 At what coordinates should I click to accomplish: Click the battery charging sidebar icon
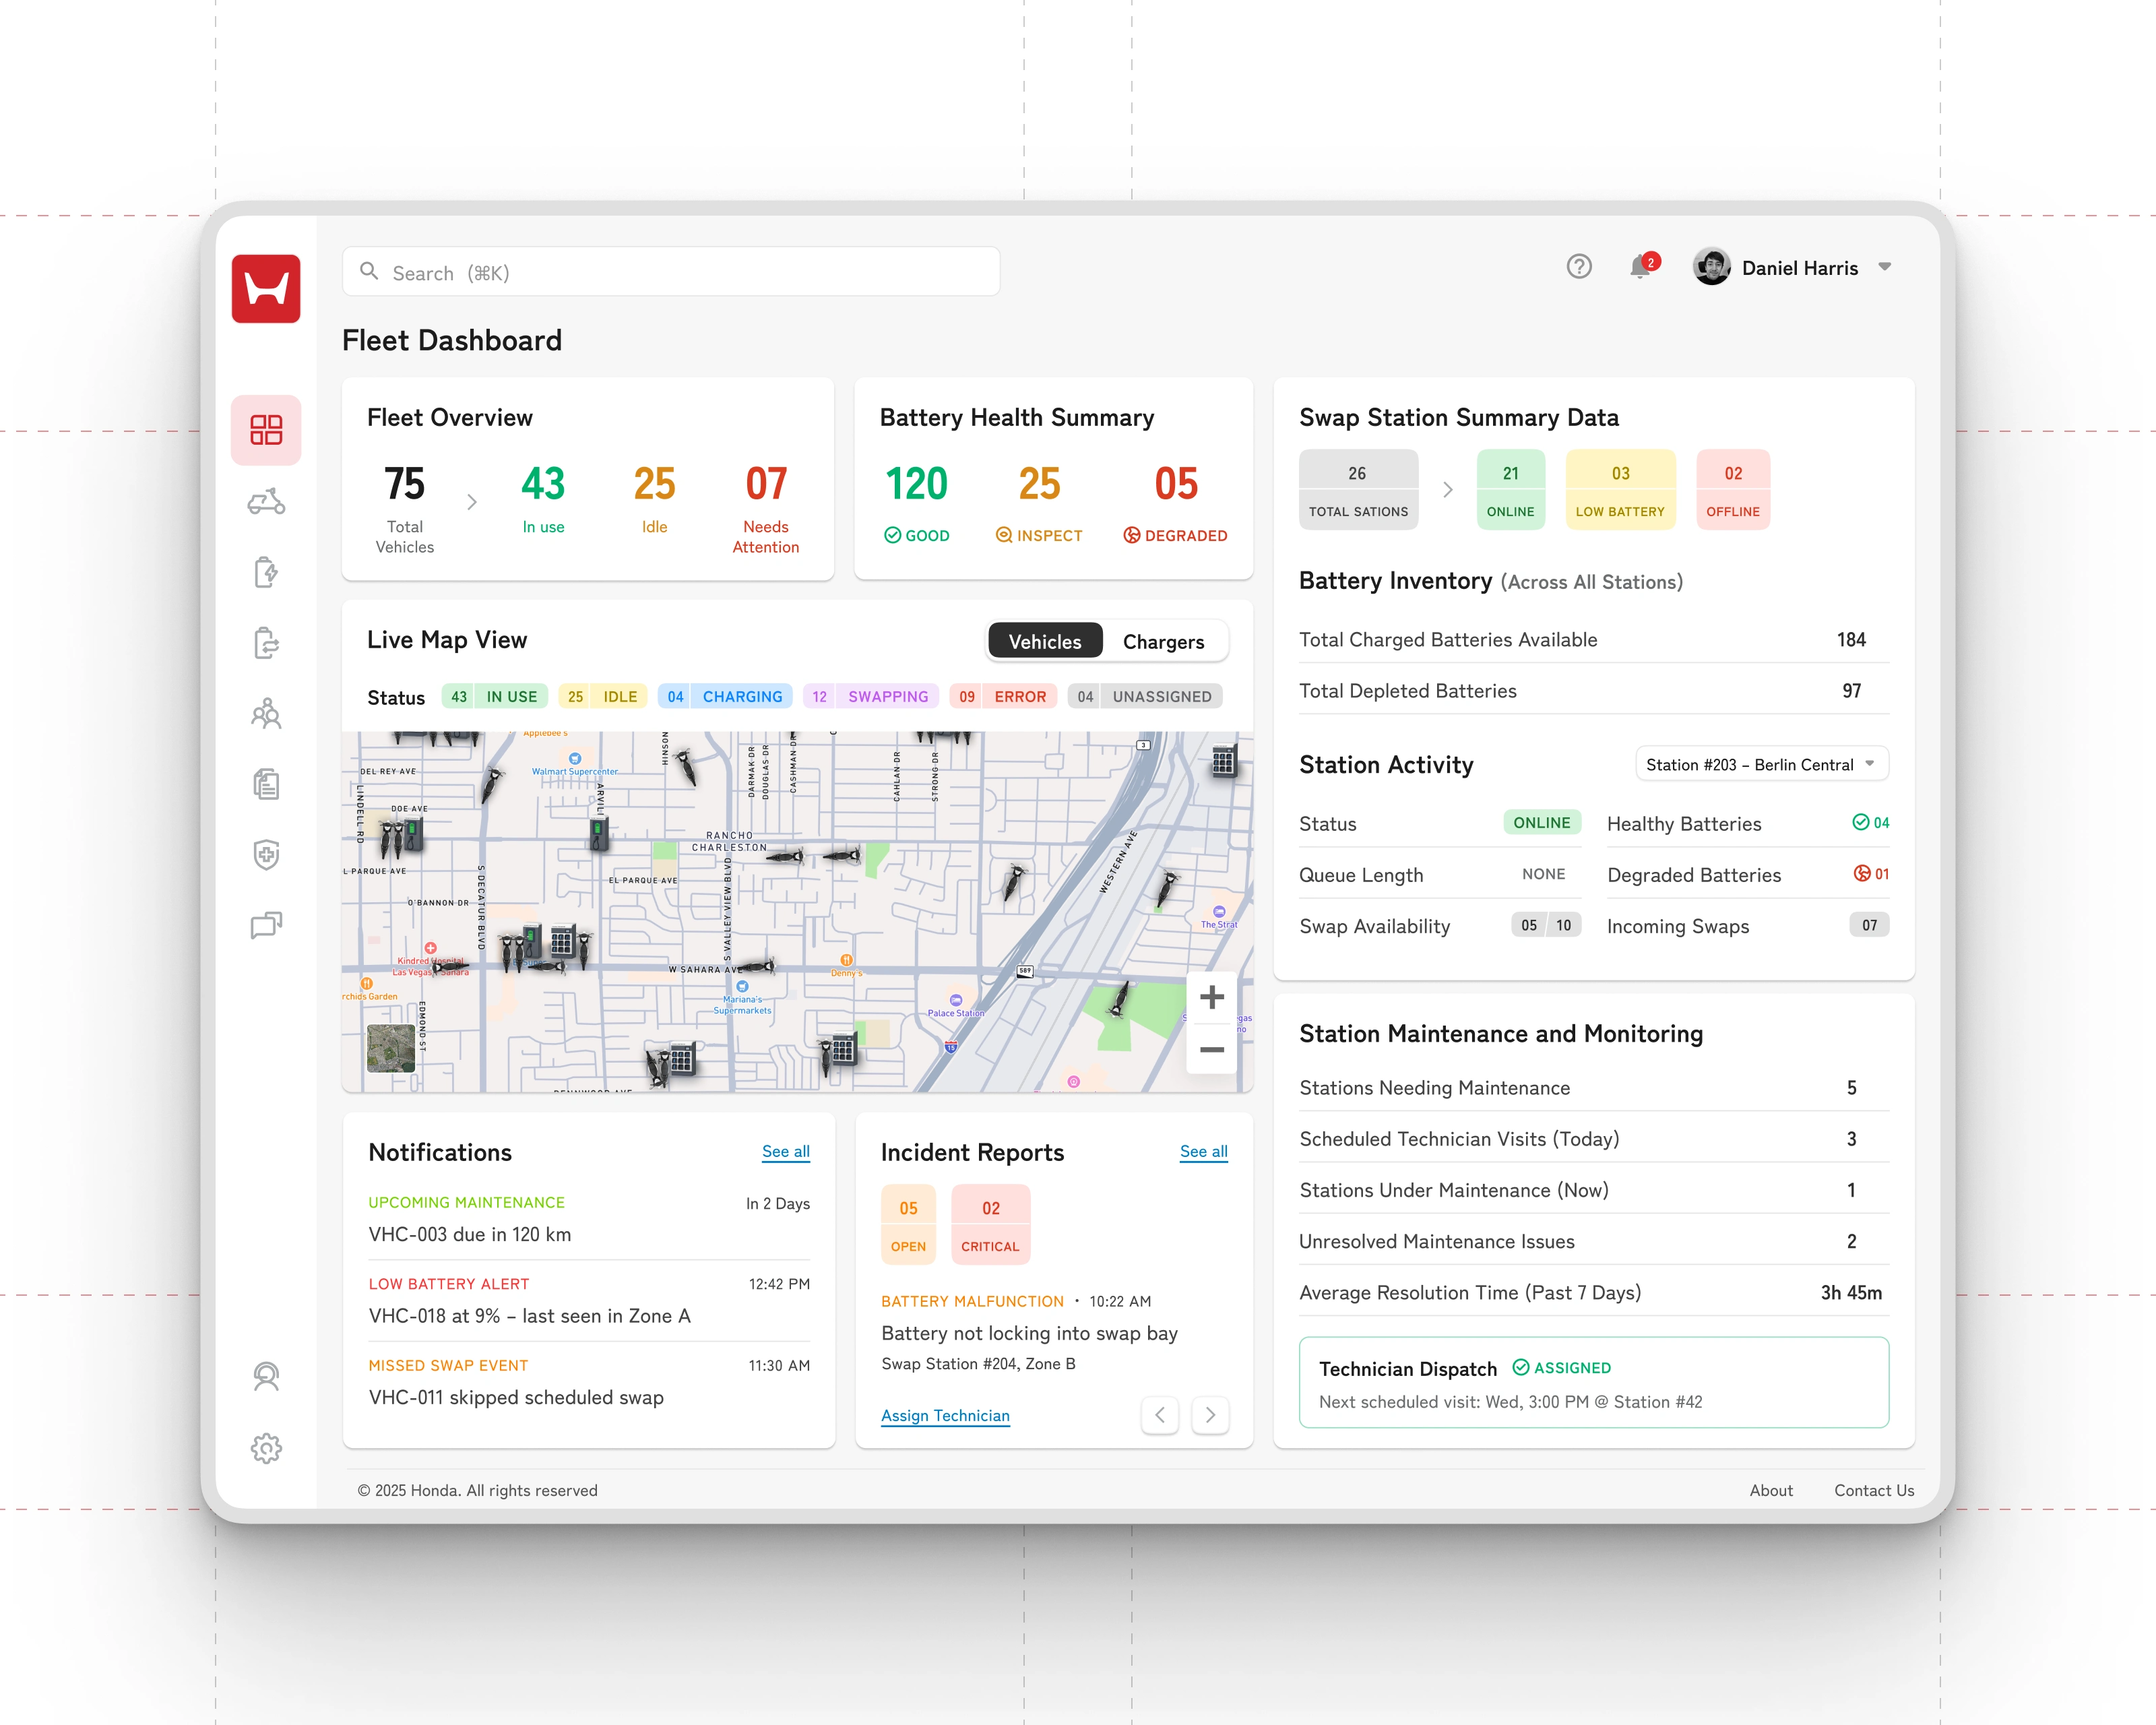(266, 572)
